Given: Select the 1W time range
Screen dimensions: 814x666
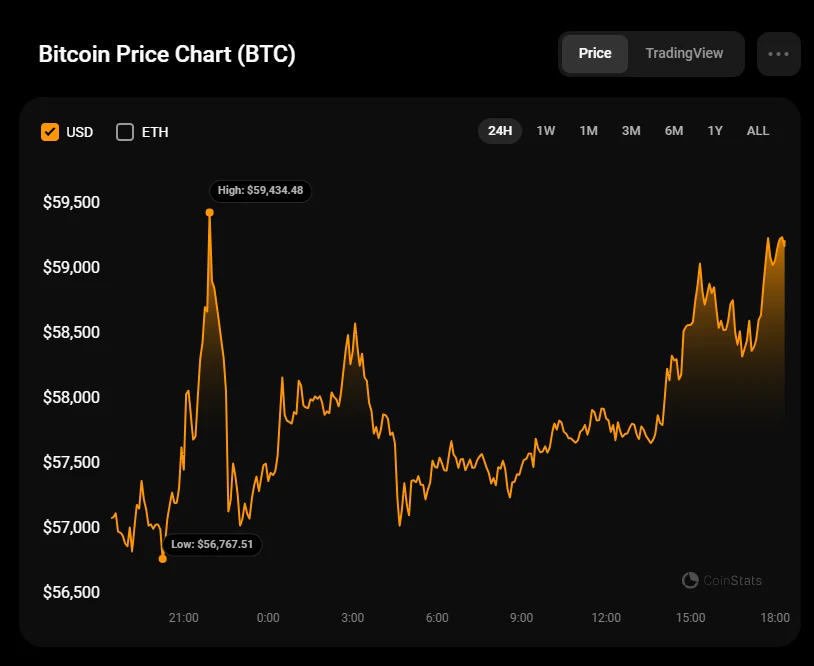Looking at the screenshot, I should coord(546,131).
